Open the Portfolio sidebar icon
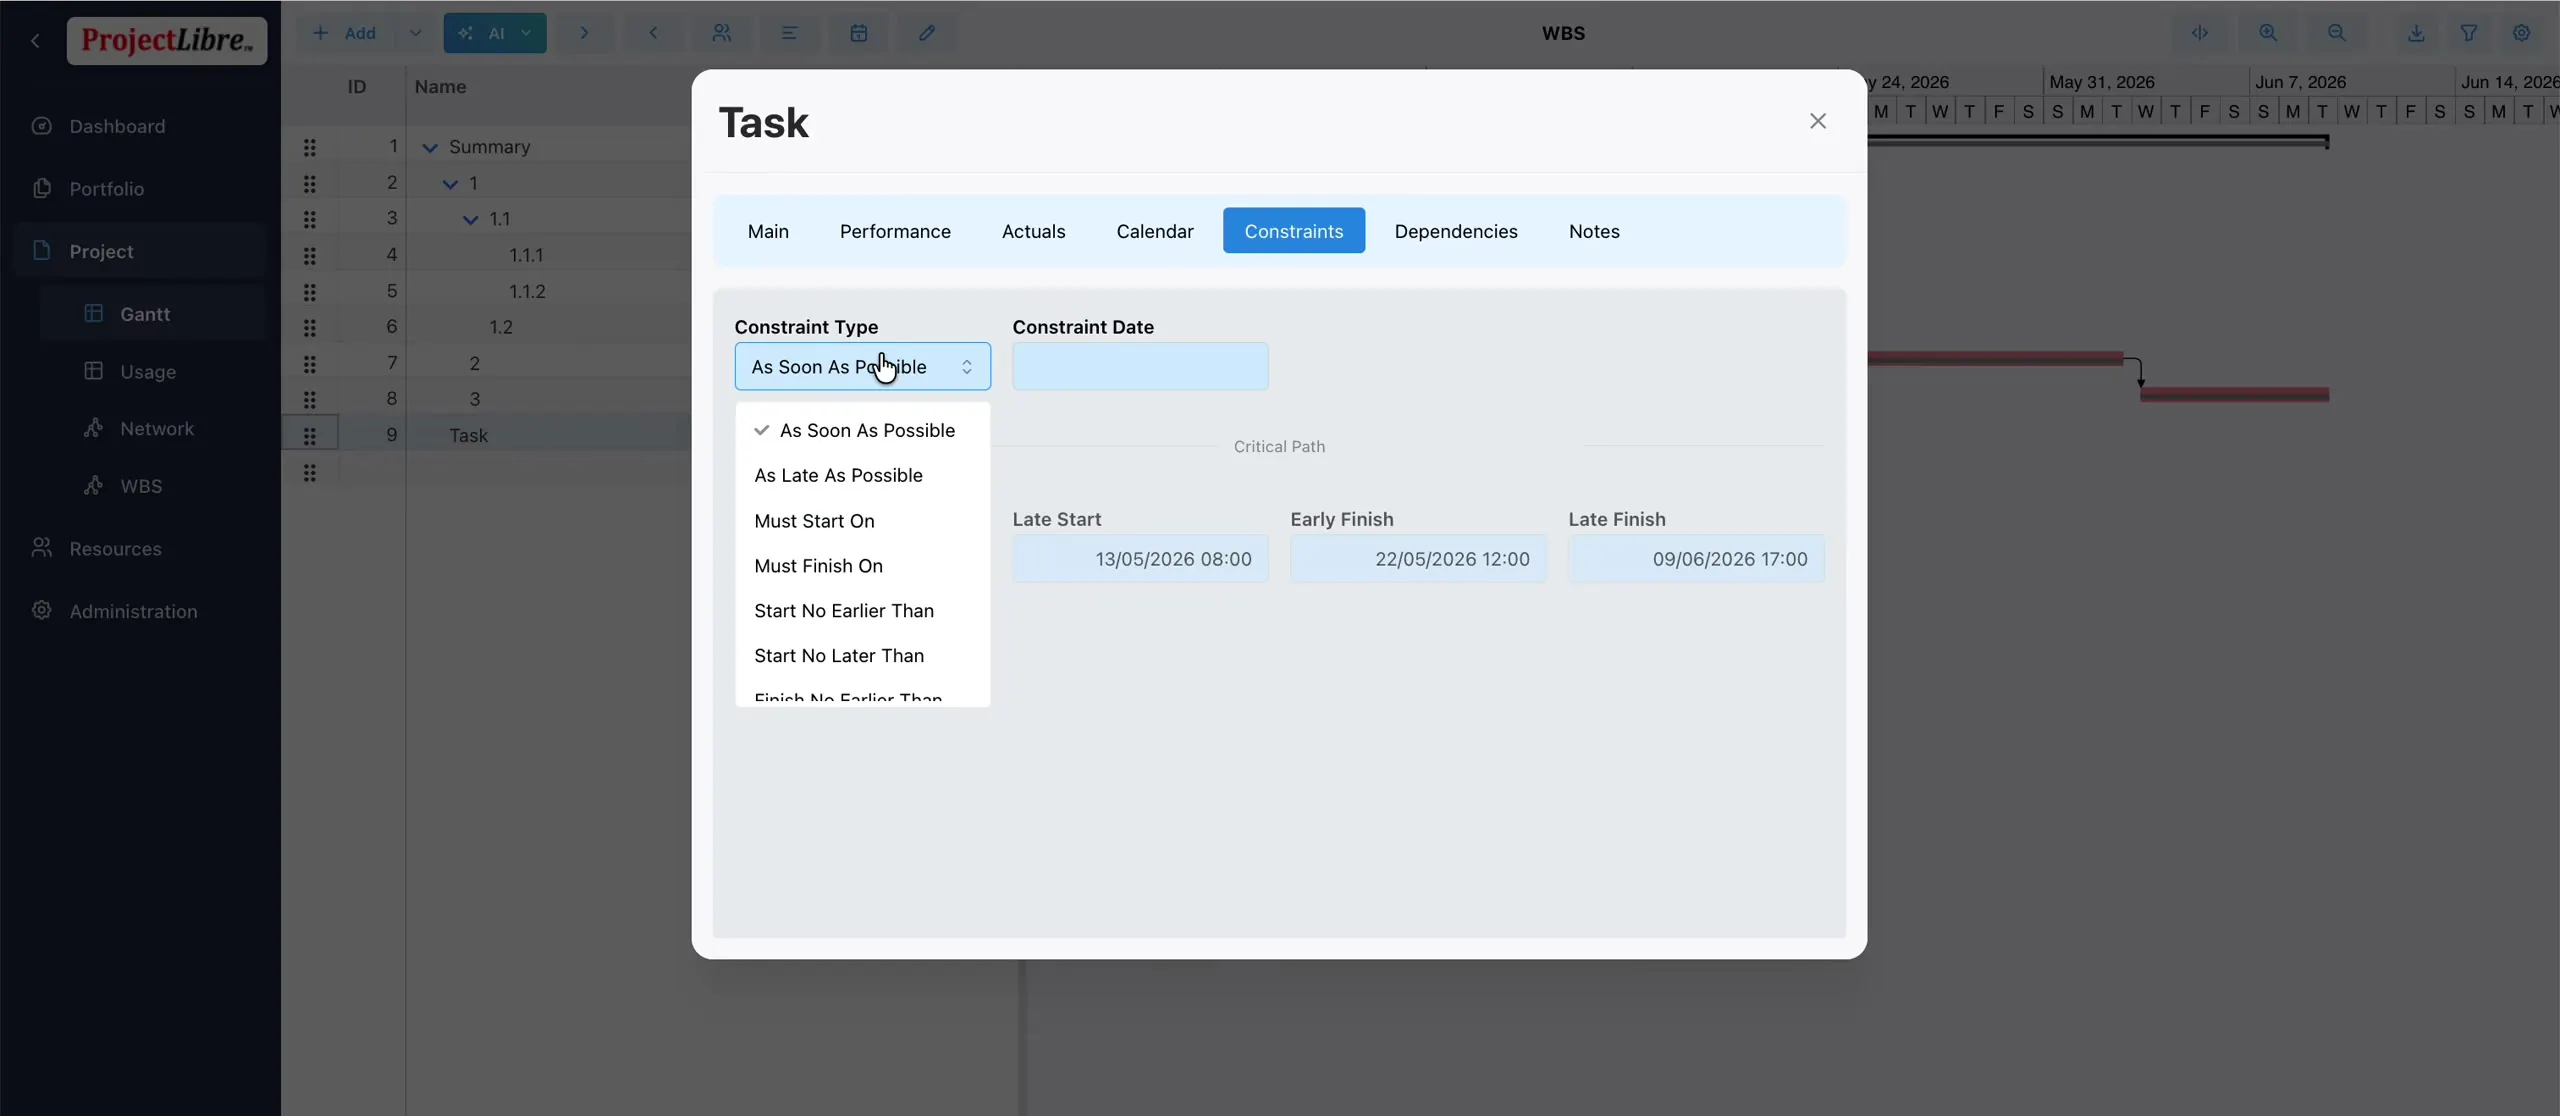The image size is (2560, 1116). [x=41, y=188]
